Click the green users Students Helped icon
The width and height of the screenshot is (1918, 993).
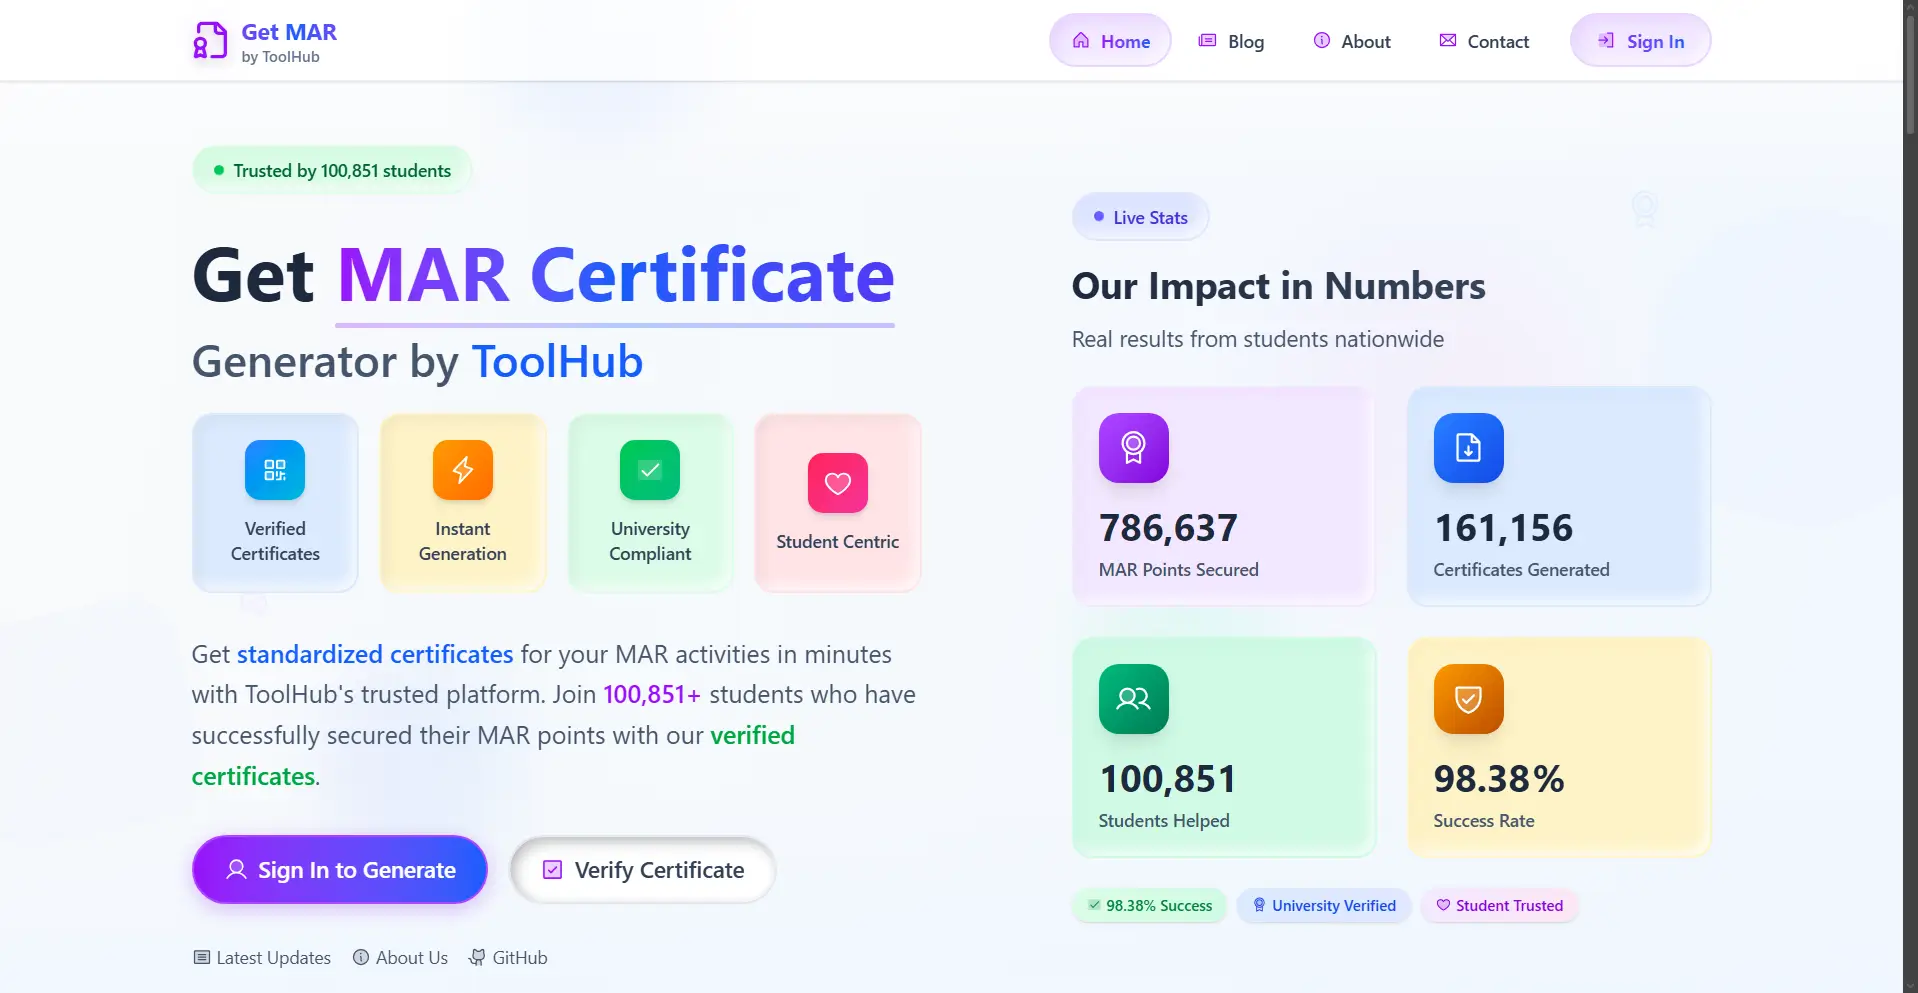[1133, 699]
